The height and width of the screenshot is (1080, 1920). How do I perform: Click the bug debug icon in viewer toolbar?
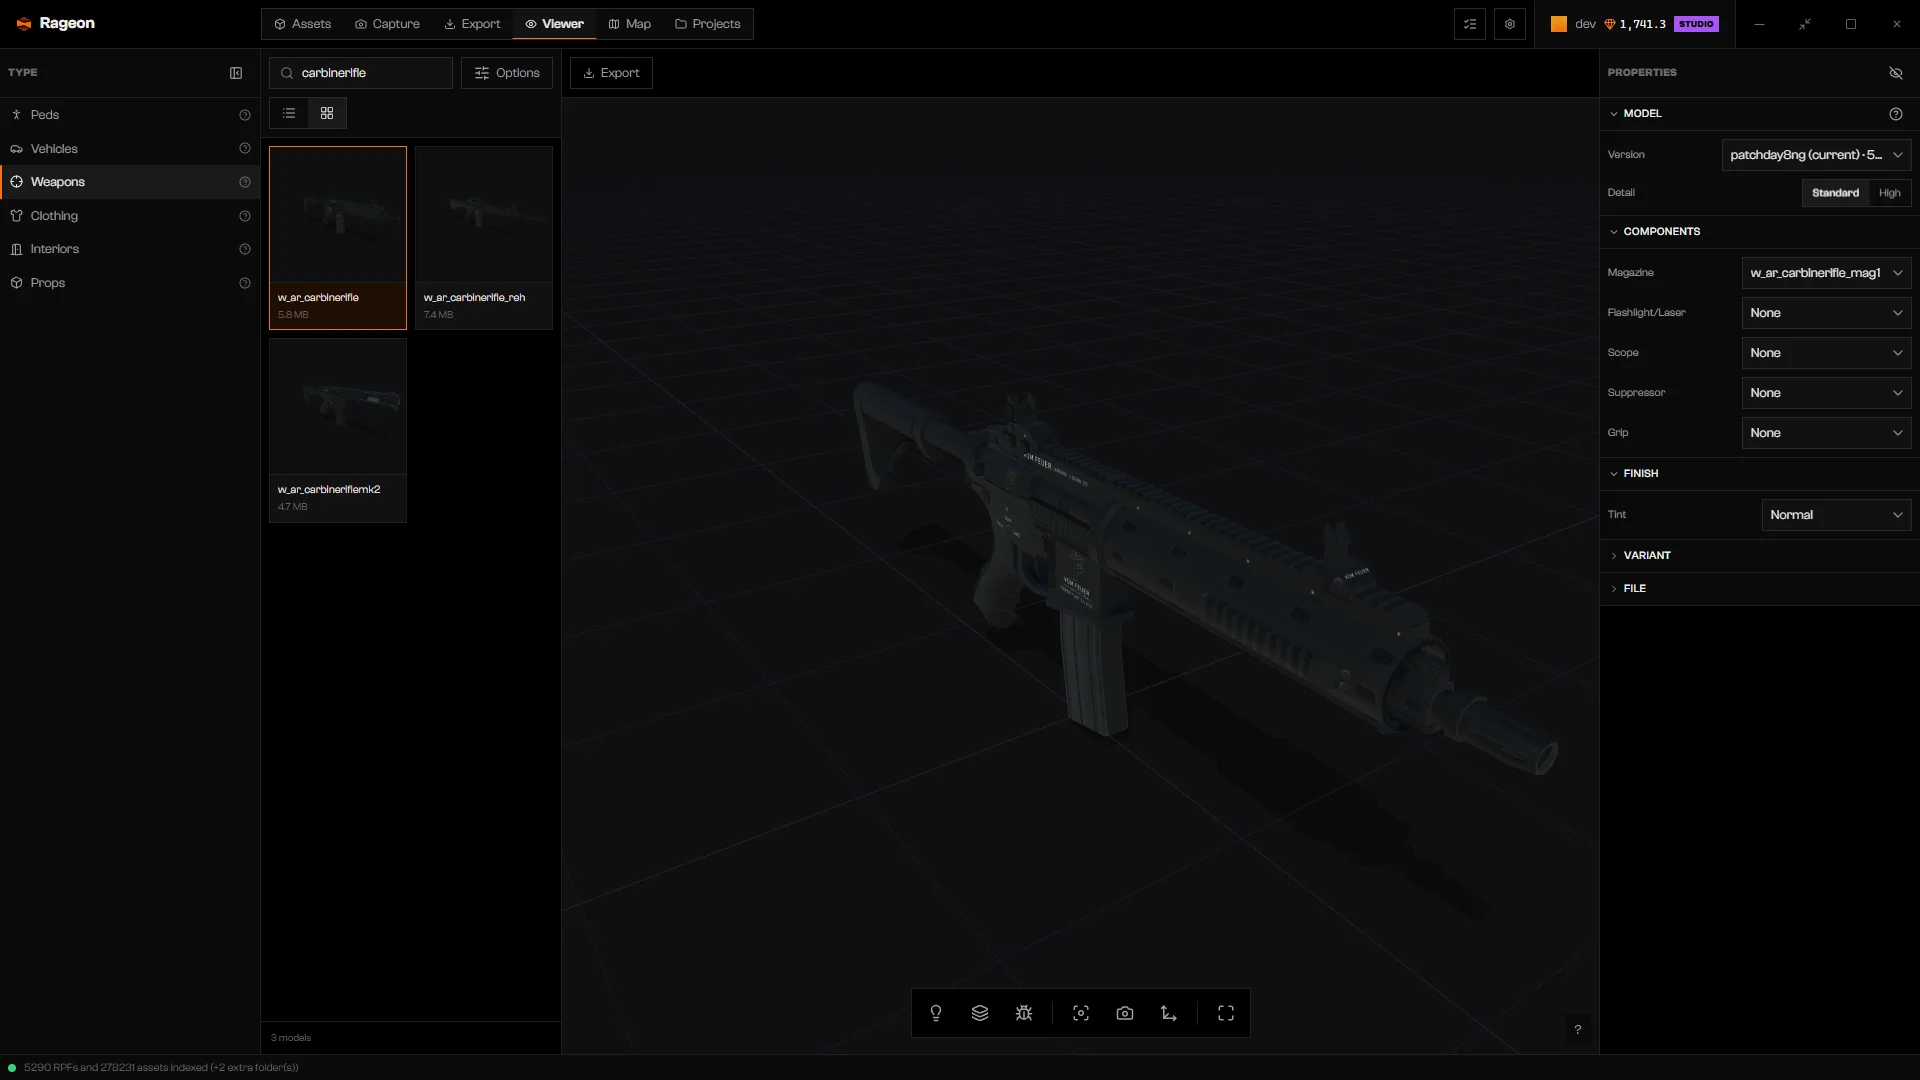pyautogui.click(x=1024, y=1013)
